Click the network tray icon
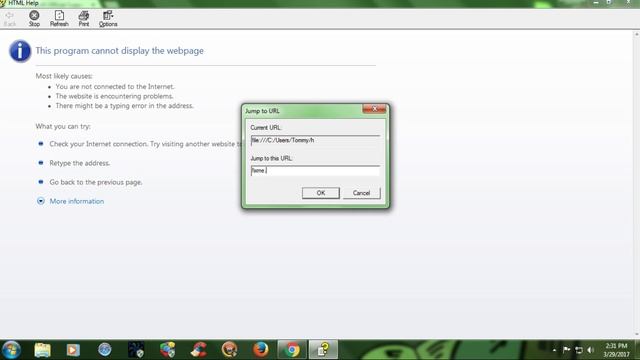 tap(579, 350)
